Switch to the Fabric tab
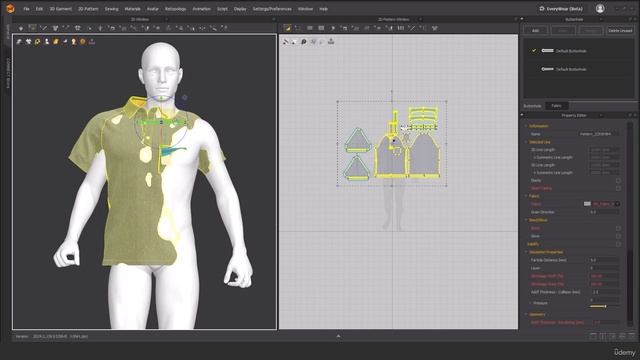This screenshot has width=640, height=360. (556, 106)
